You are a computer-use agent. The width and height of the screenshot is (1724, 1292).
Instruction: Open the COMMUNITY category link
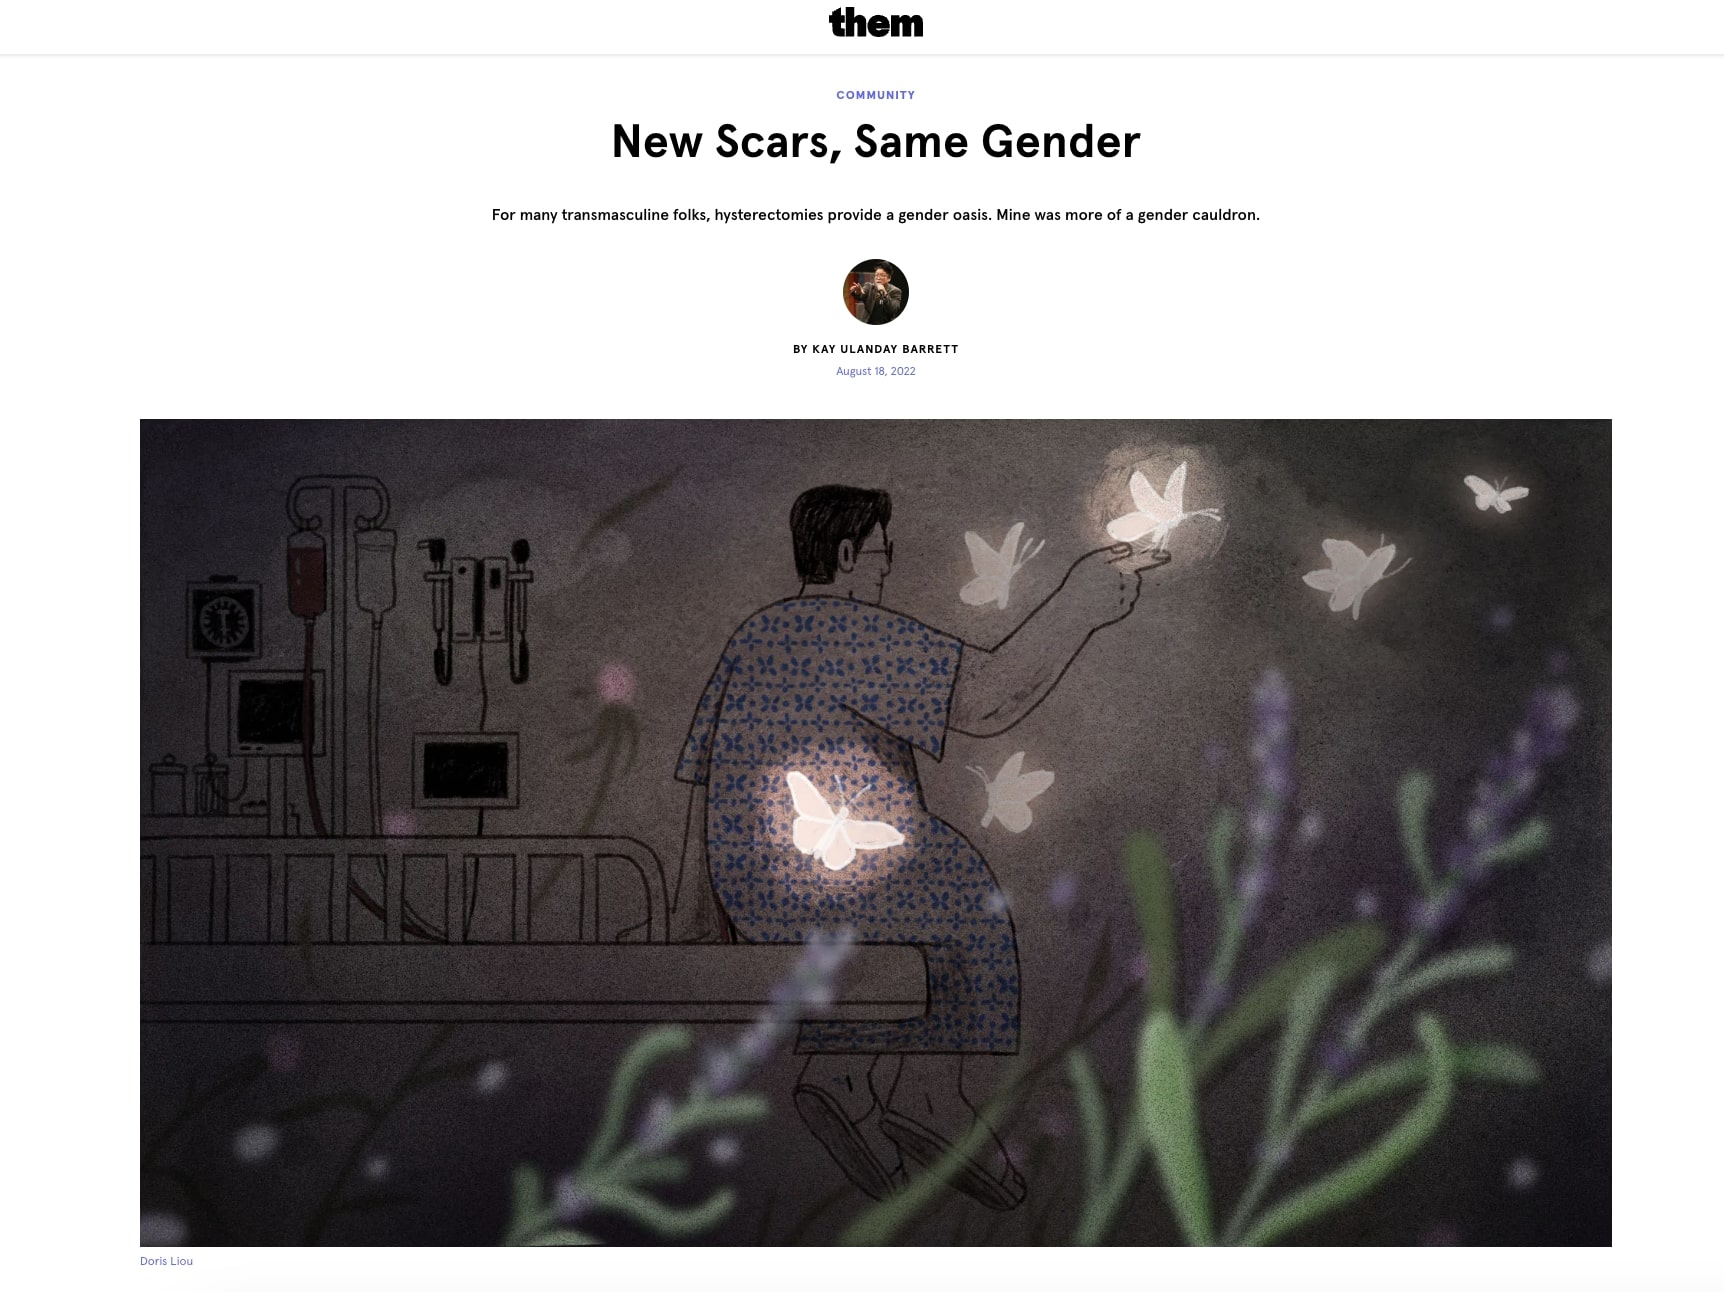tap(875, 95)
